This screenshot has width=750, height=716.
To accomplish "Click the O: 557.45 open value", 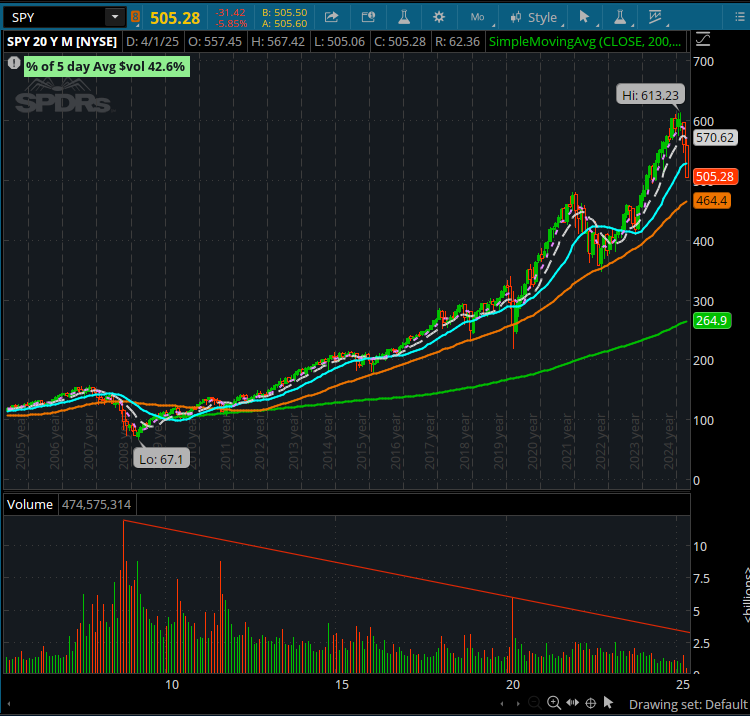I will click(215, 42).
